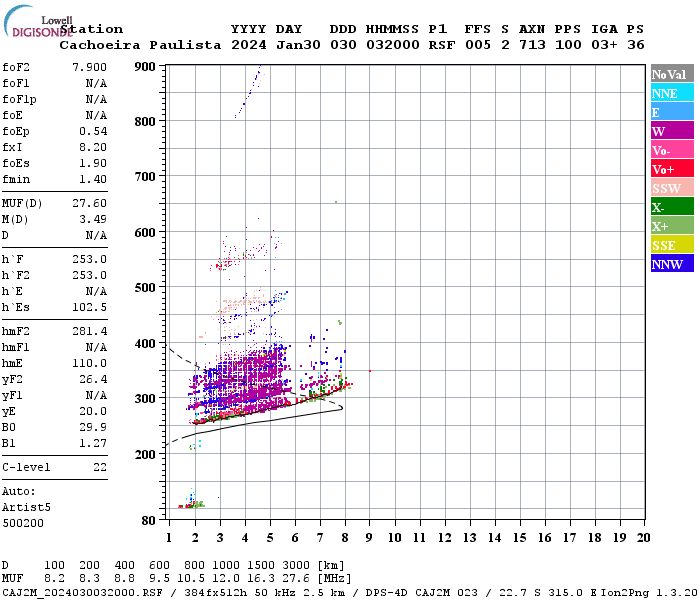The height and width of the screenshot is (600, 700).
Task: Select the X- dark green legend swatch
Action: (672, 207)
